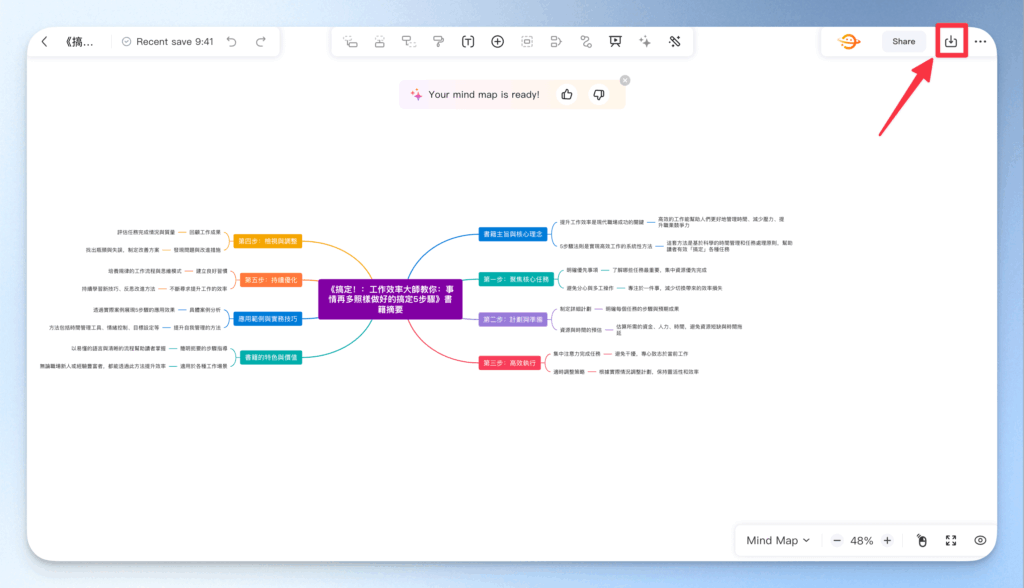This screenshot has width=1024, height=588.
Task: Decrease zoom with the minus control
Action: click(836, 540)
